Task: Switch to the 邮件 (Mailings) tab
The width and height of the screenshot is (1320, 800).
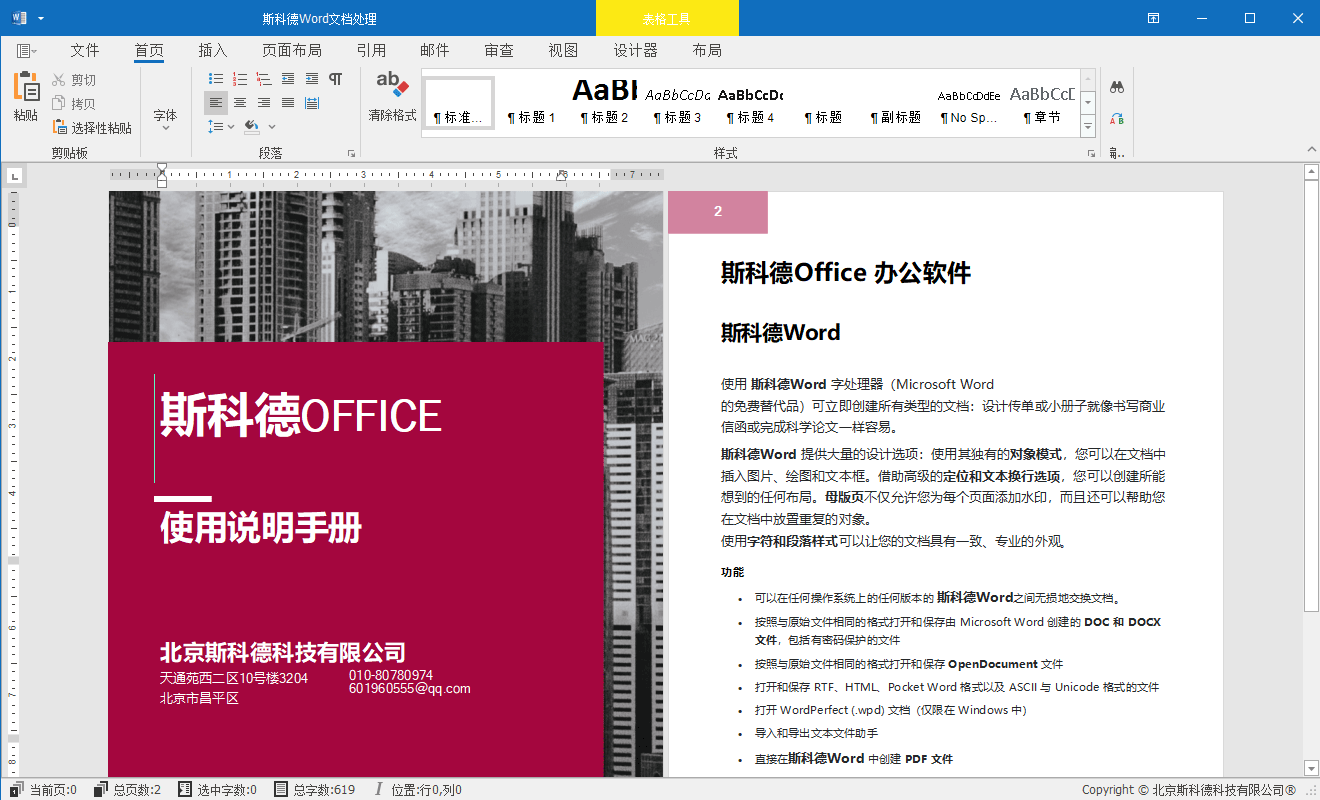Action: pos(435,50)
